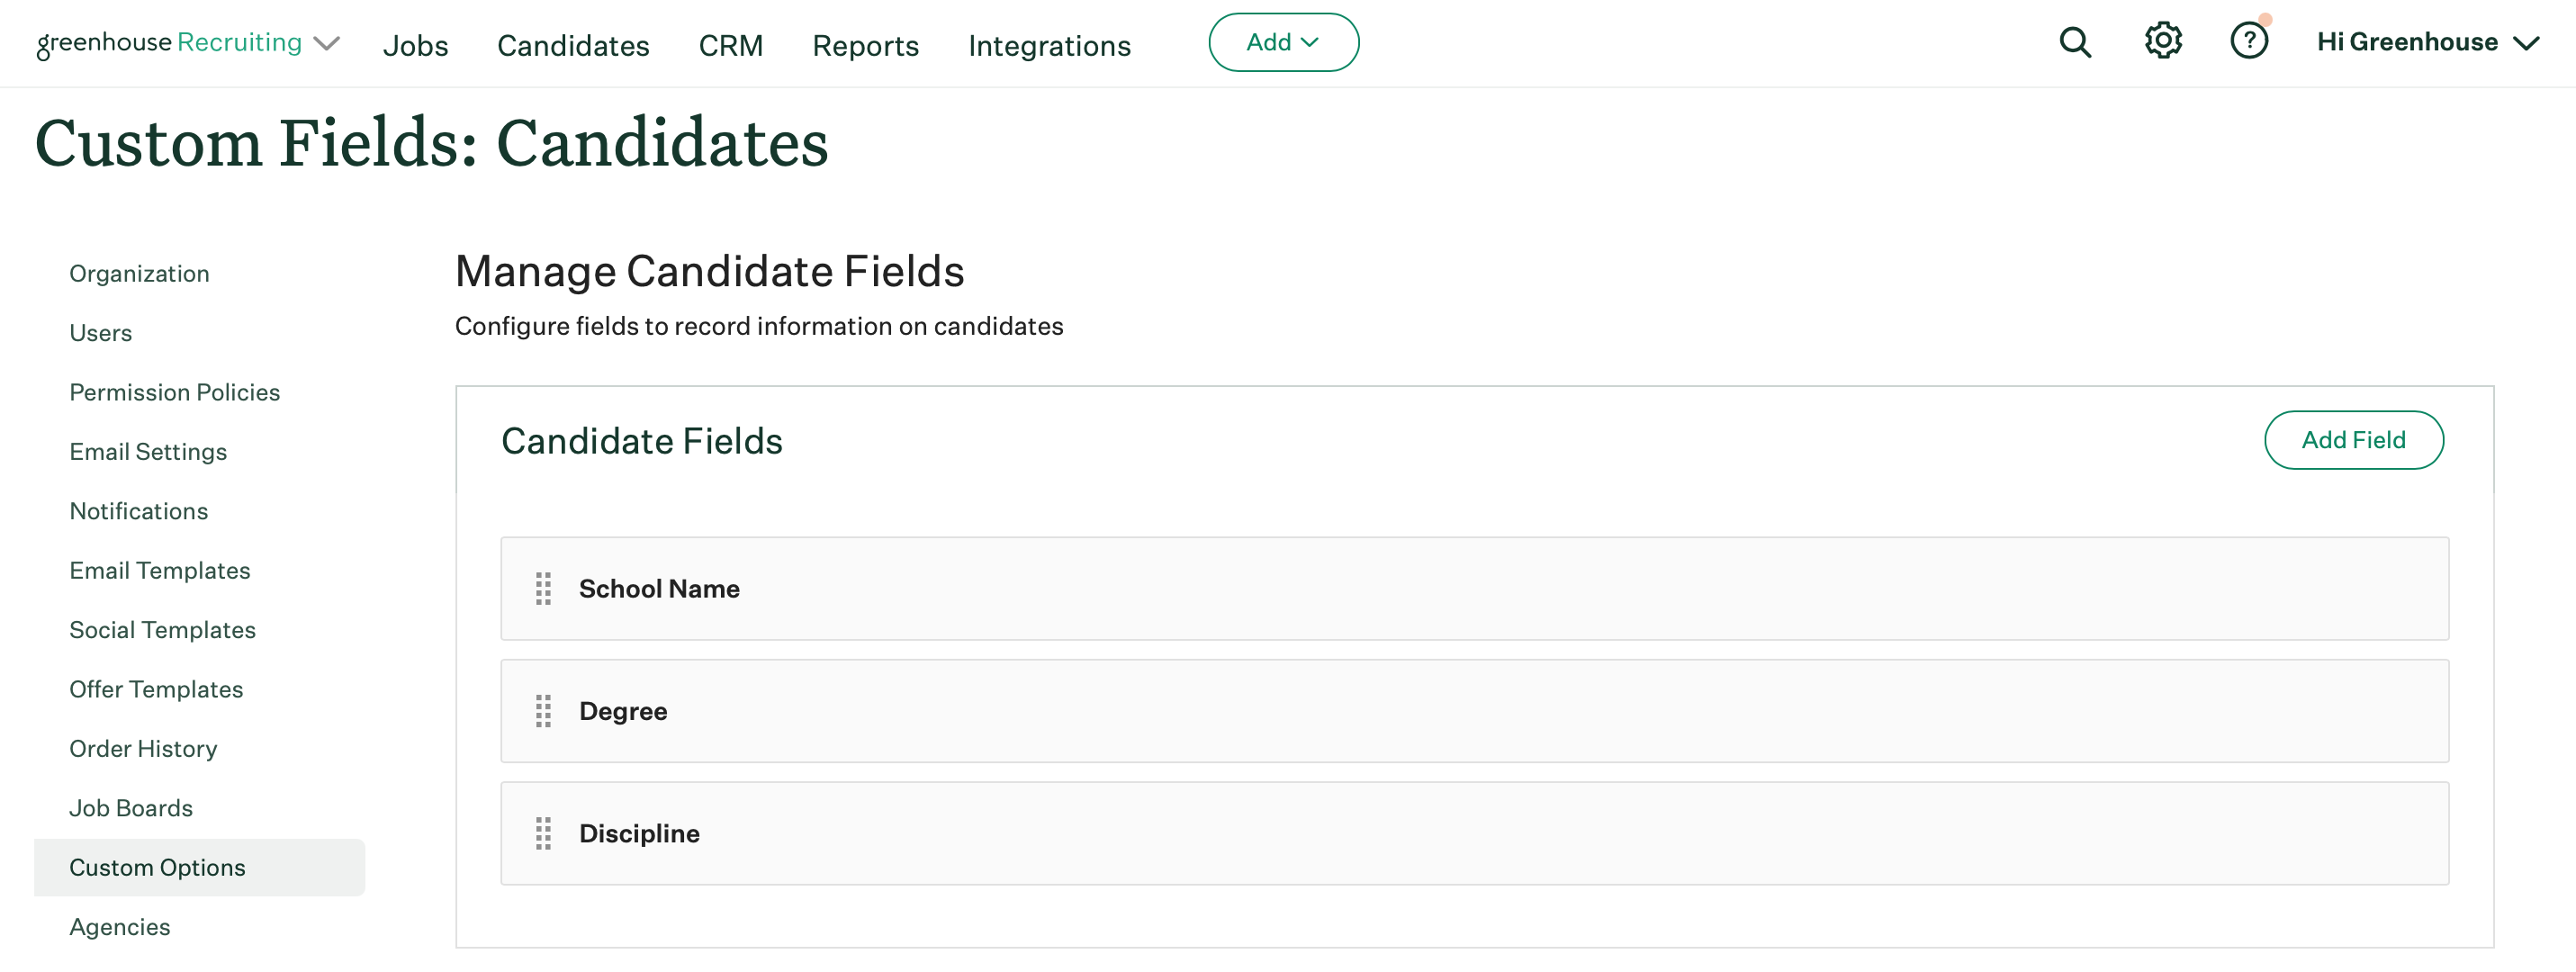Screen dimensions: 2576x972
Task: Open the Add dropdown button
Action: [x=1283, y=42]
